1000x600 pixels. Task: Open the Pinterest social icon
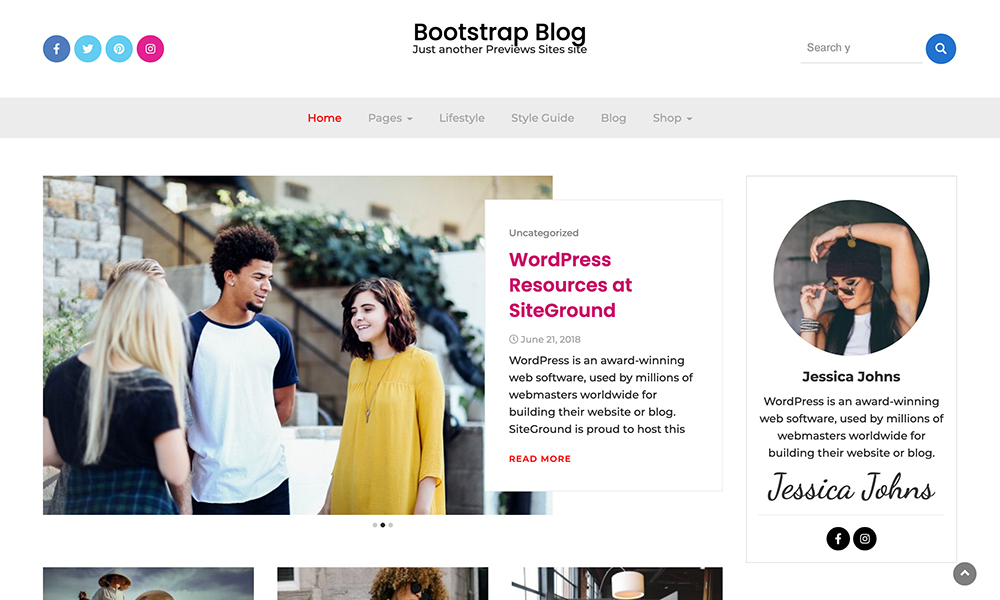119,49
